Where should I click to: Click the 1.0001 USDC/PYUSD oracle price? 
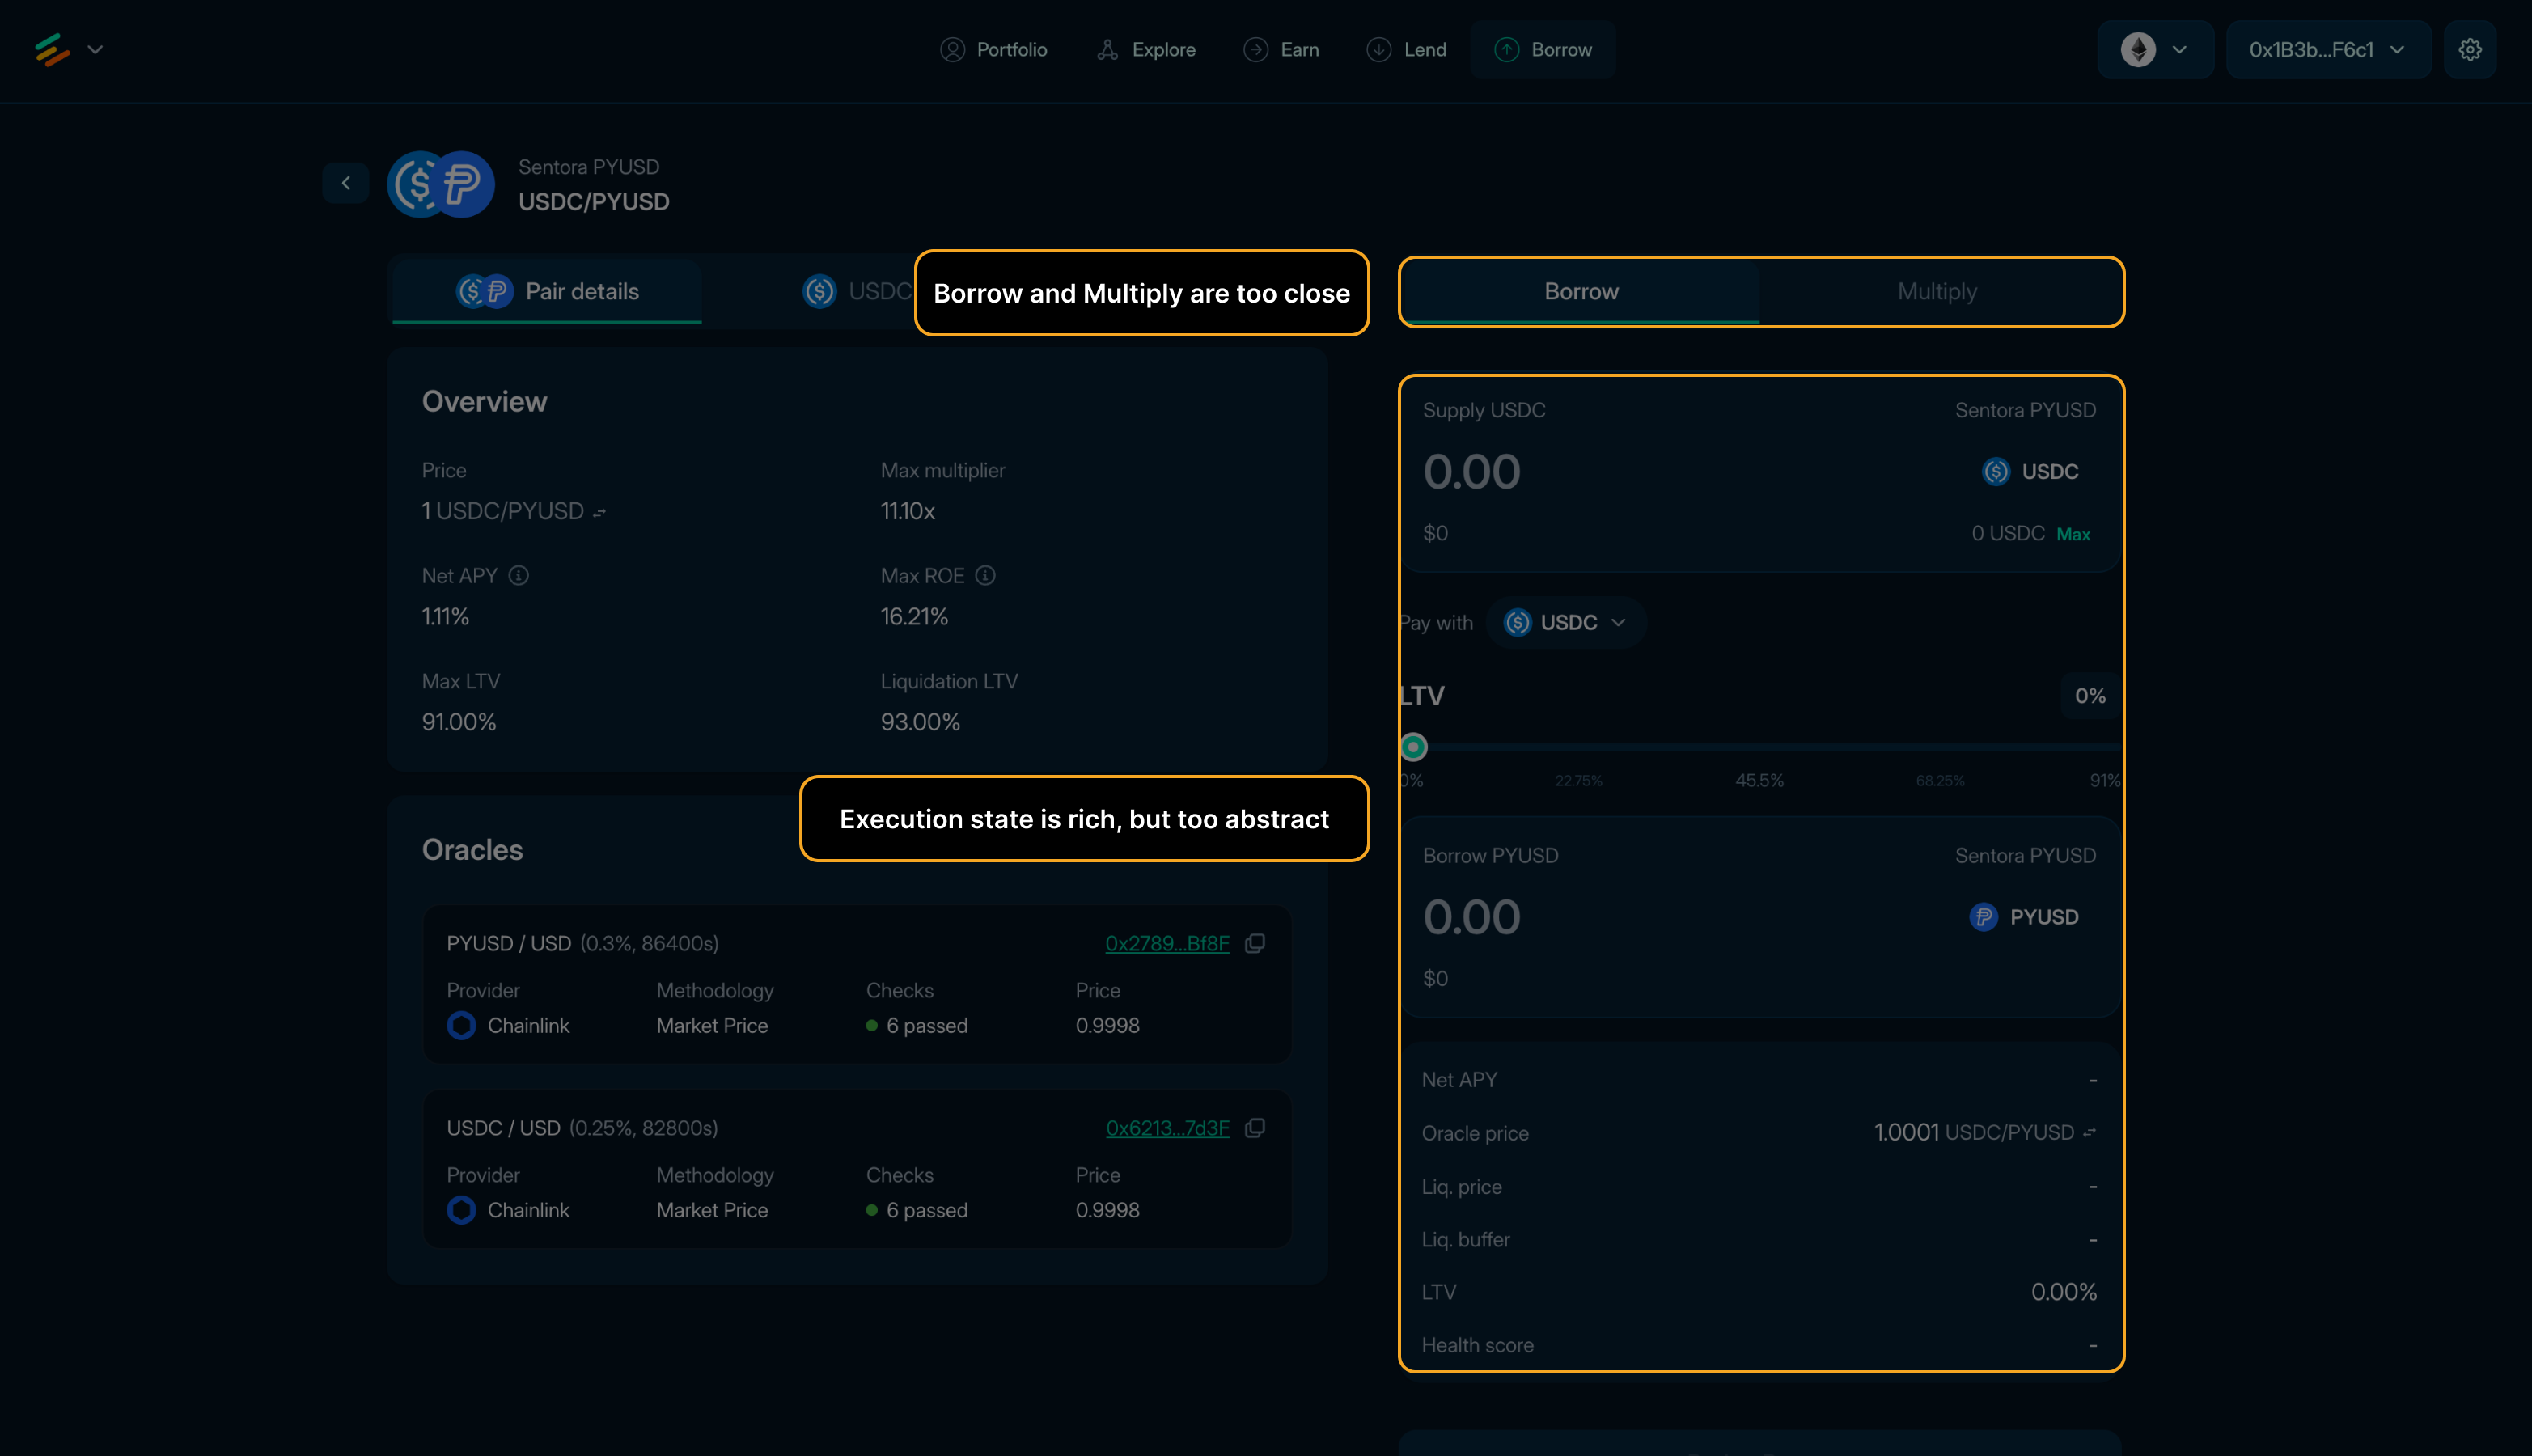point(1973,1132)
